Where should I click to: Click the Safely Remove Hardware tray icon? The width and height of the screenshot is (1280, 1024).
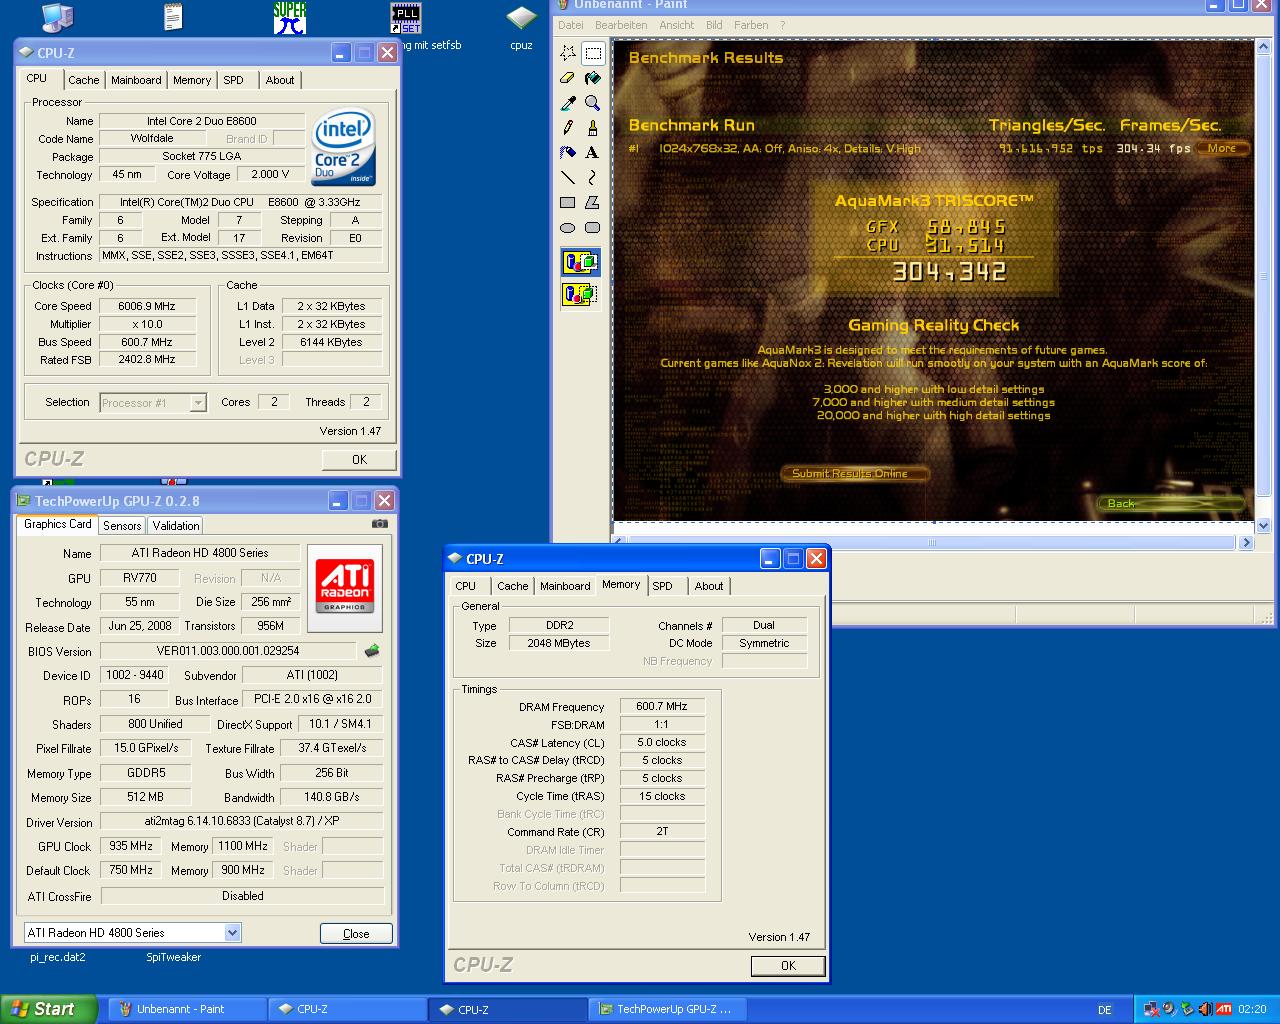coord(1187,1009)
